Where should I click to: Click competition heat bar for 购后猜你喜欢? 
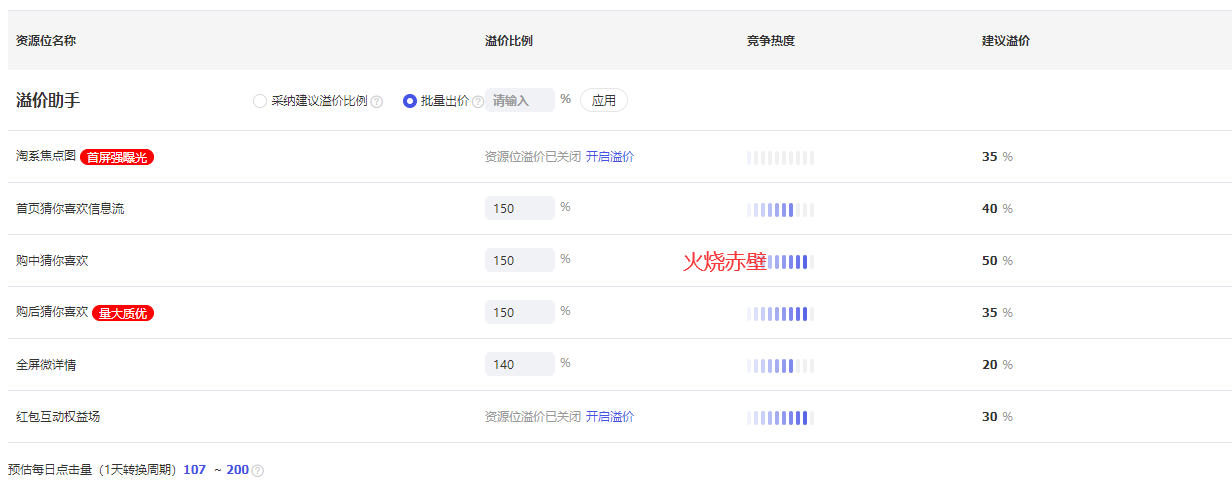click(x=781, y=314)
